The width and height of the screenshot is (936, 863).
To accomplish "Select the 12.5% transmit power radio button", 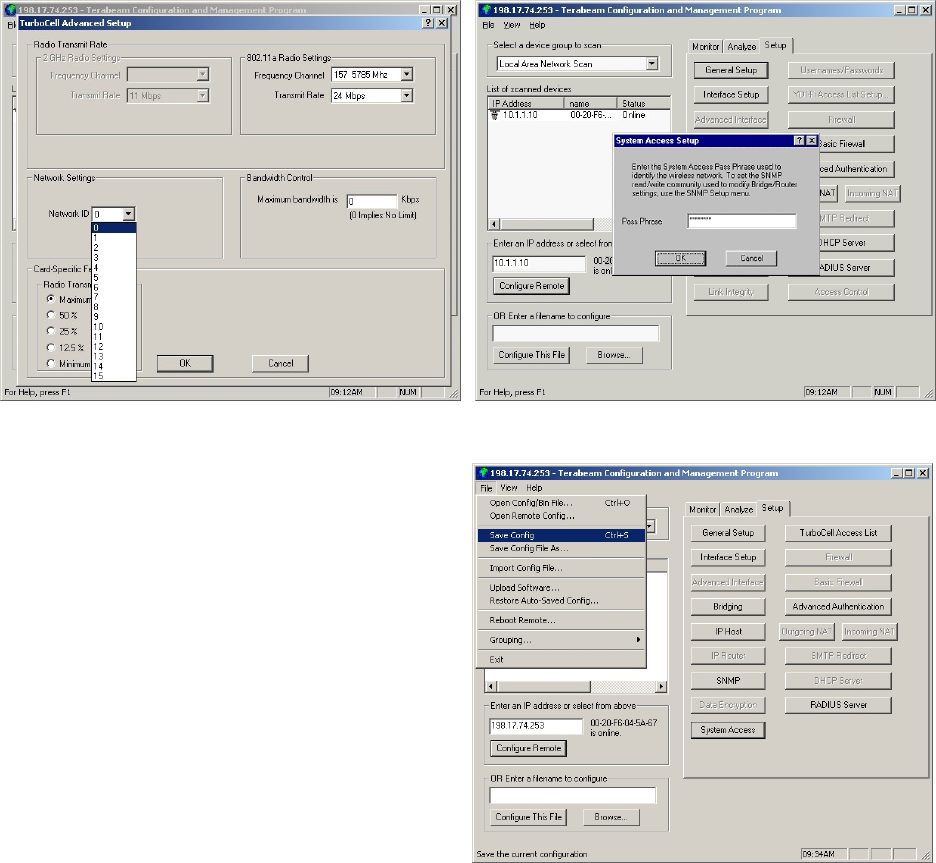I will click(51, 347).
